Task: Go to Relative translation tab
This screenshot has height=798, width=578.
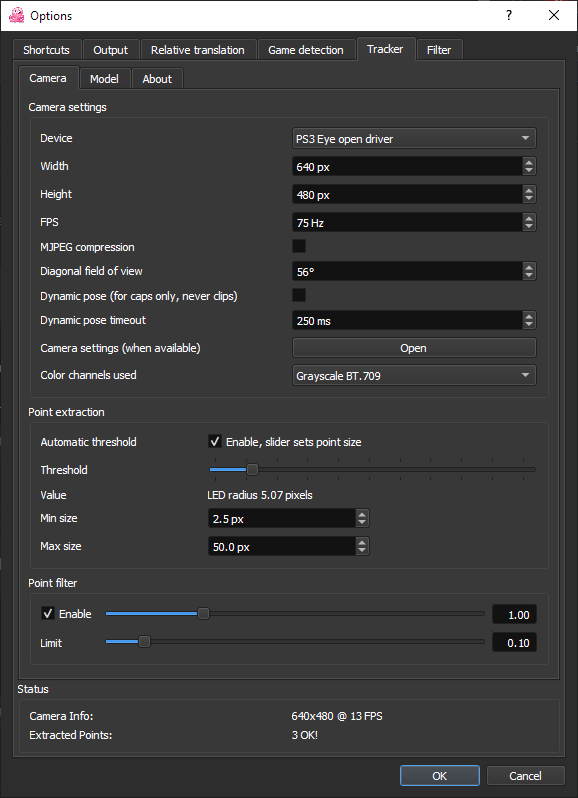Action: (x=197, y=50)
